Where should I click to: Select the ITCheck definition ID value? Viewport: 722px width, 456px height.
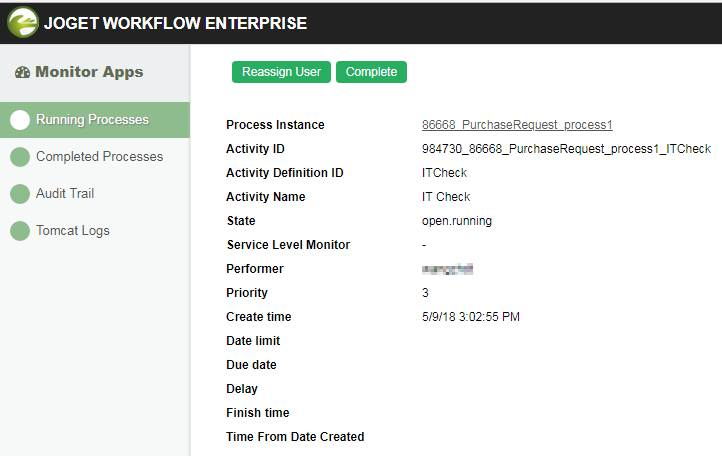tap(444, 173)
